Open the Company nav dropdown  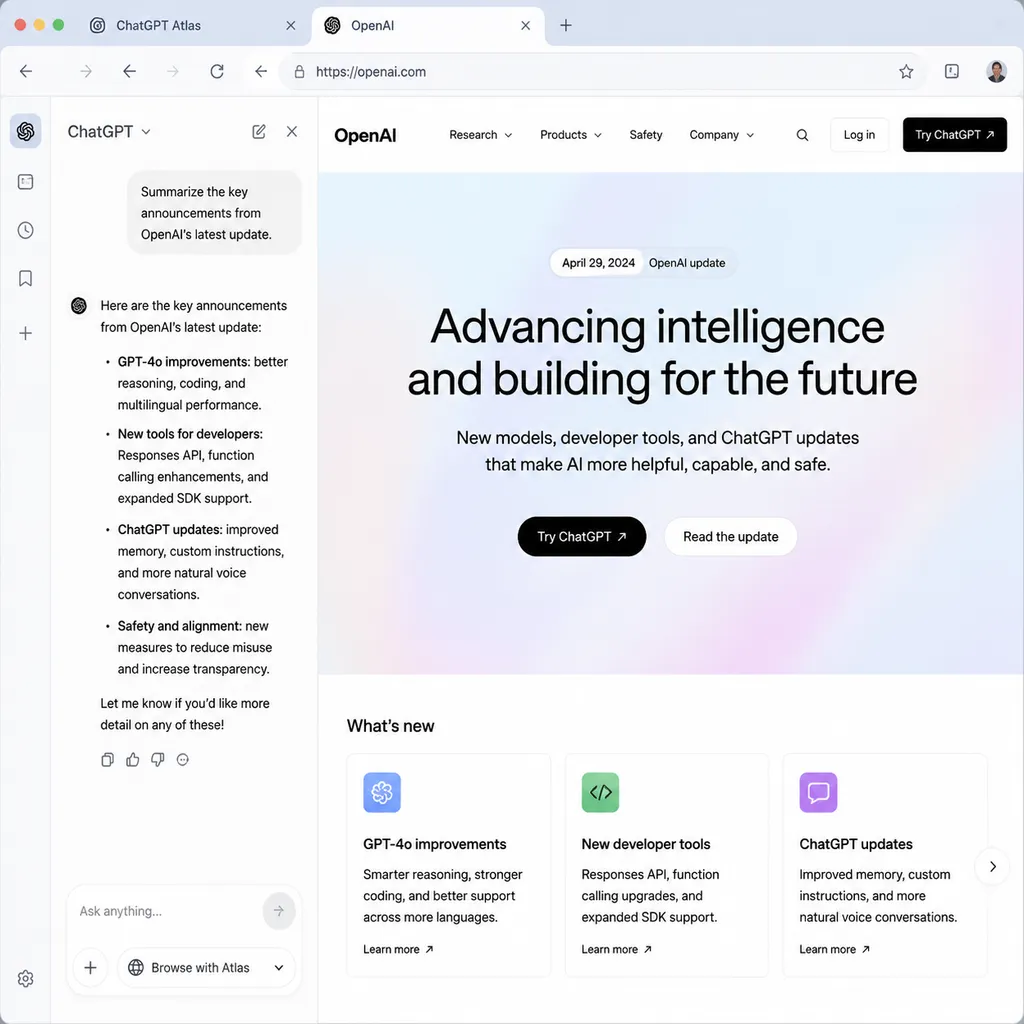point(722,135)
